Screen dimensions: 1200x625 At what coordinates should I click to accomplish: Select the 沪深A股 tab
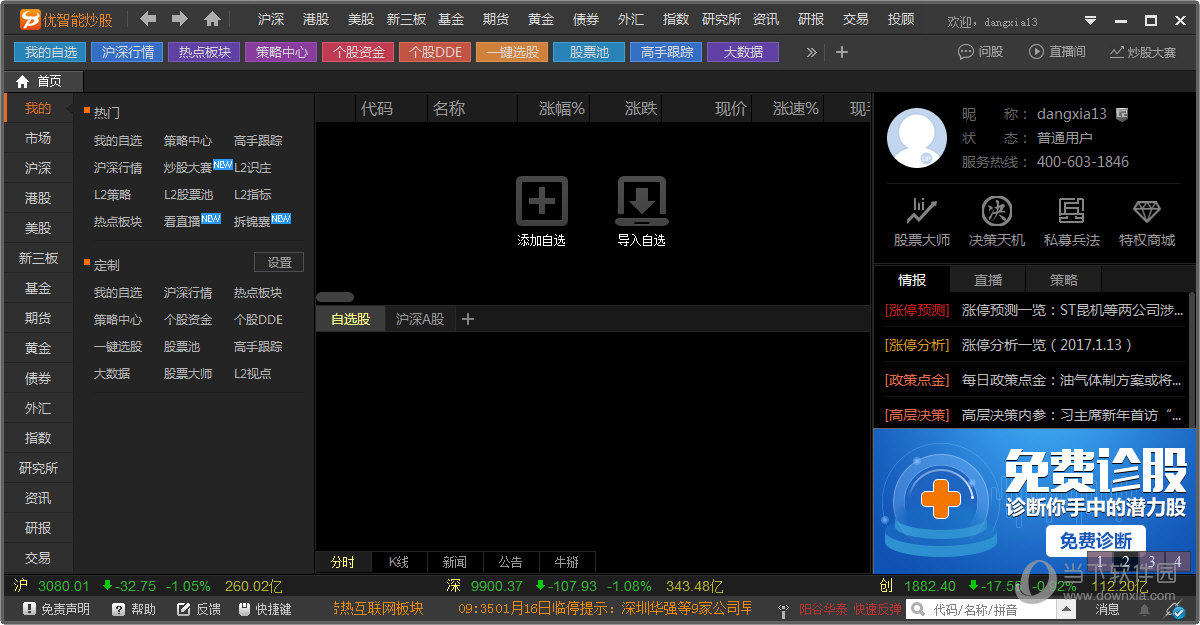click(420, 319)
